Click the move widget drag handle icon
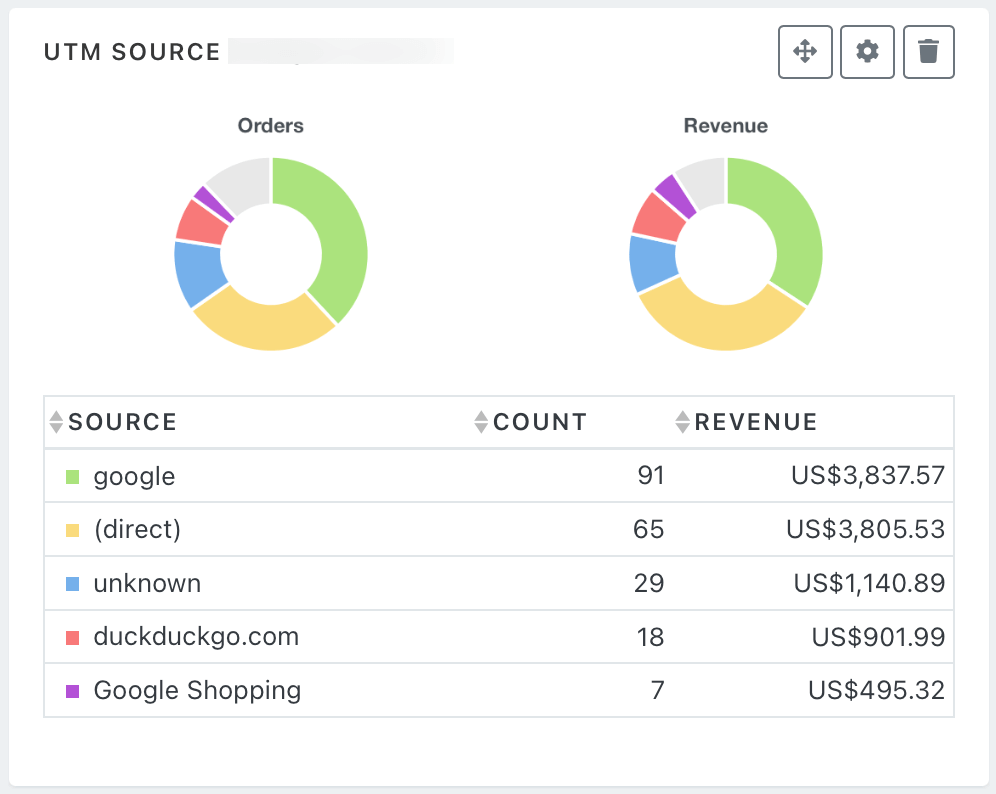Screen dimensions: 996x794 [x=805, y=52]
